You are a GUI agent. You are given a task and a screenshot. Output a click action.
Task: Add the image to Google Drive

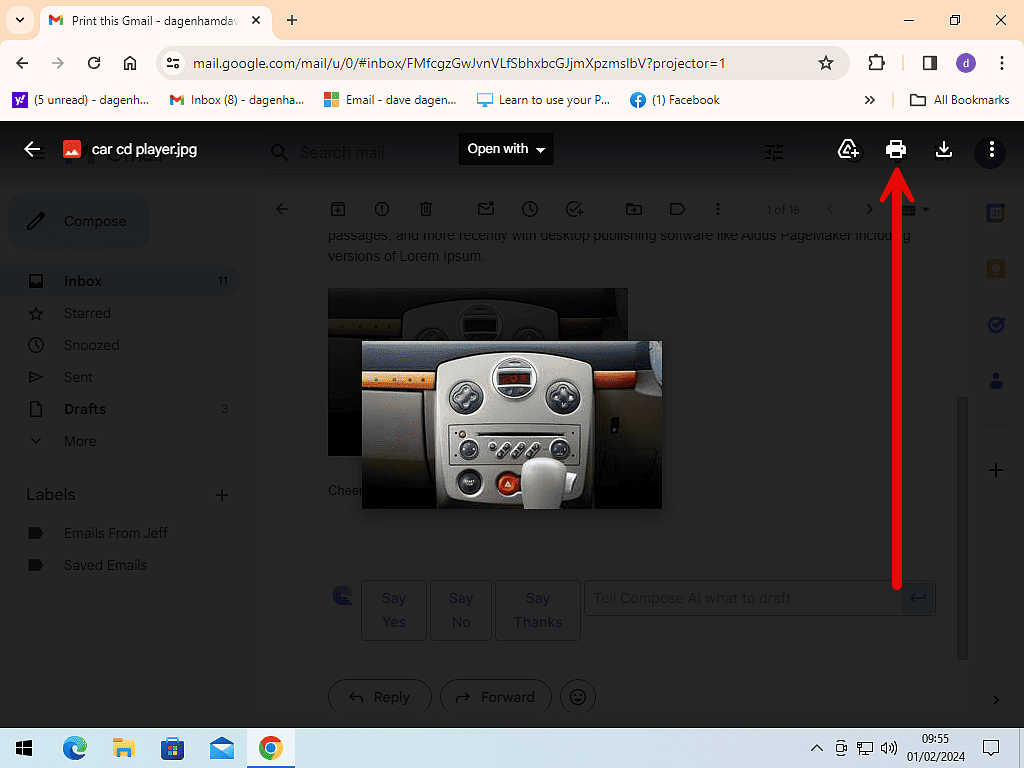tap(848, 149)
